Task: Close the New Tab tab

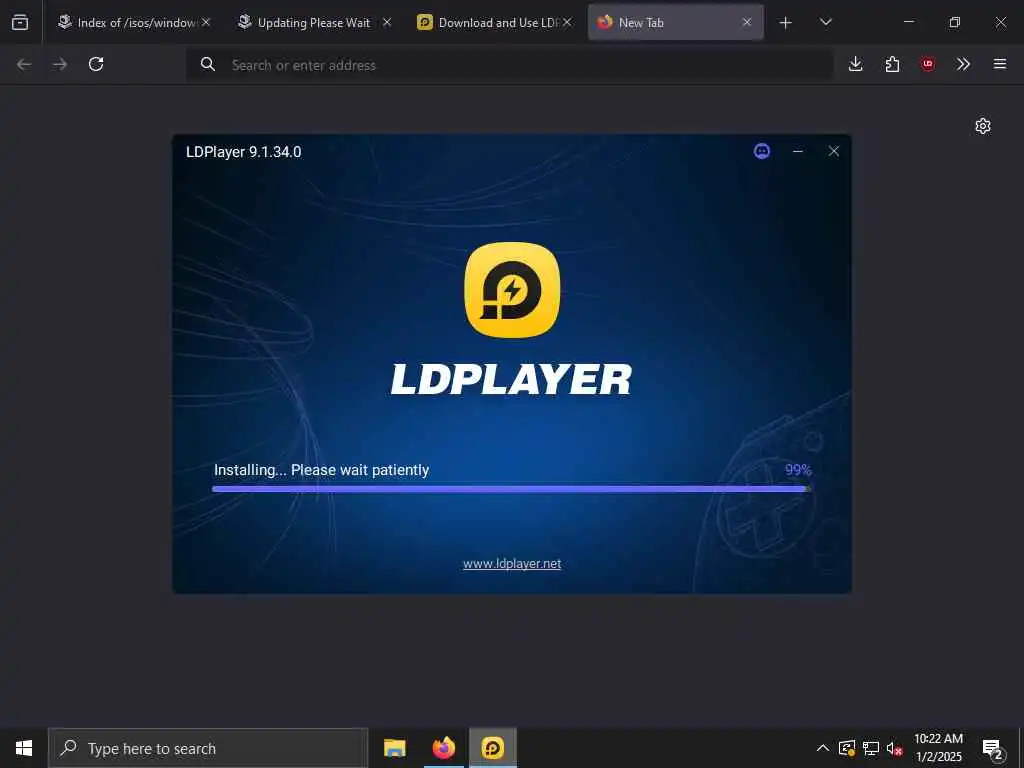Action: 747,22
